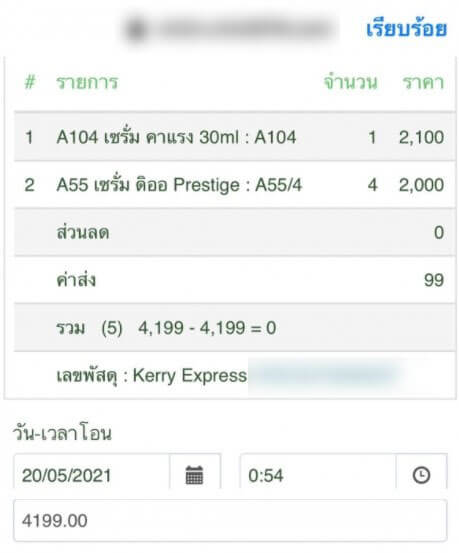The height and width of the screenshot is (553, 459).
Task: Click the amount field showing 4199.00
Action: point(230,521)
